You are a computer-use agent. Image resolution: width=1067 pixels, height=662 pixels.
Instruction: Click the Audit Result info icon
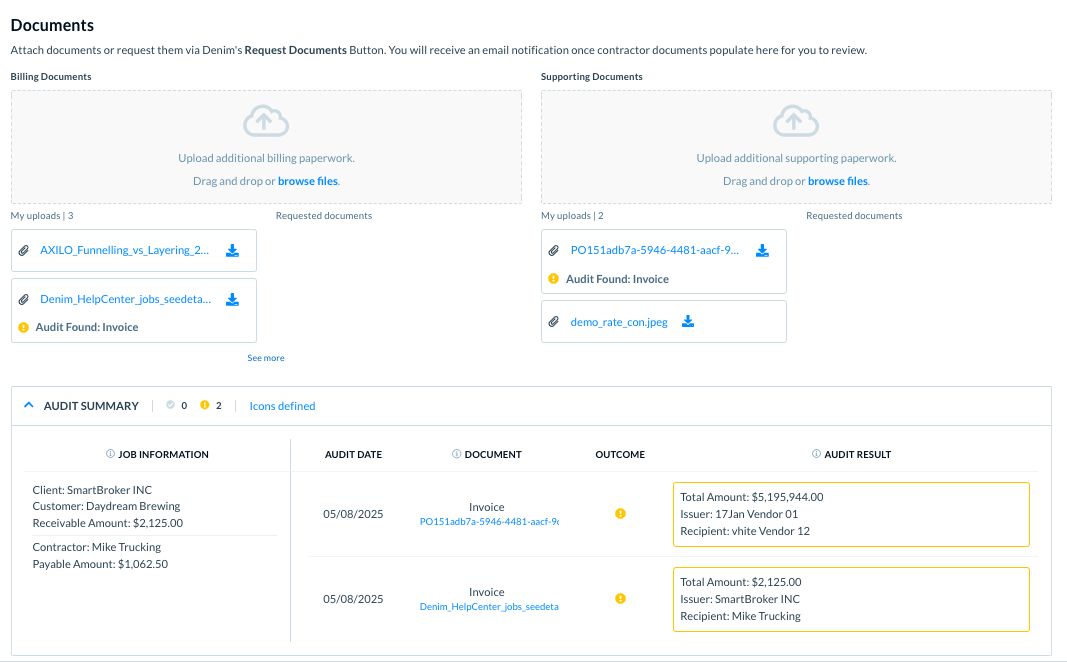click(x=816, y=454)
